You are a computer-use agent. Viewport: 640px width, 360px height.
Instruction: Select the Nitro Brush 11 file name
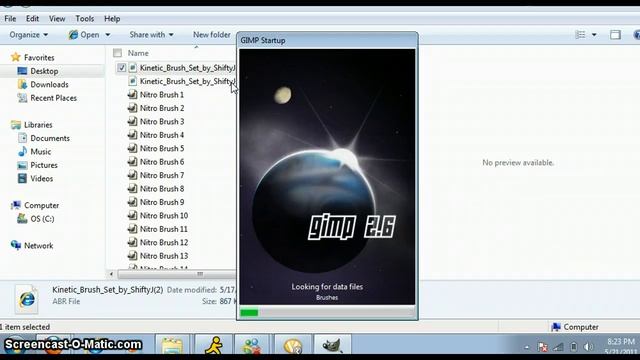pyautogui.click(x=164, y=229)
